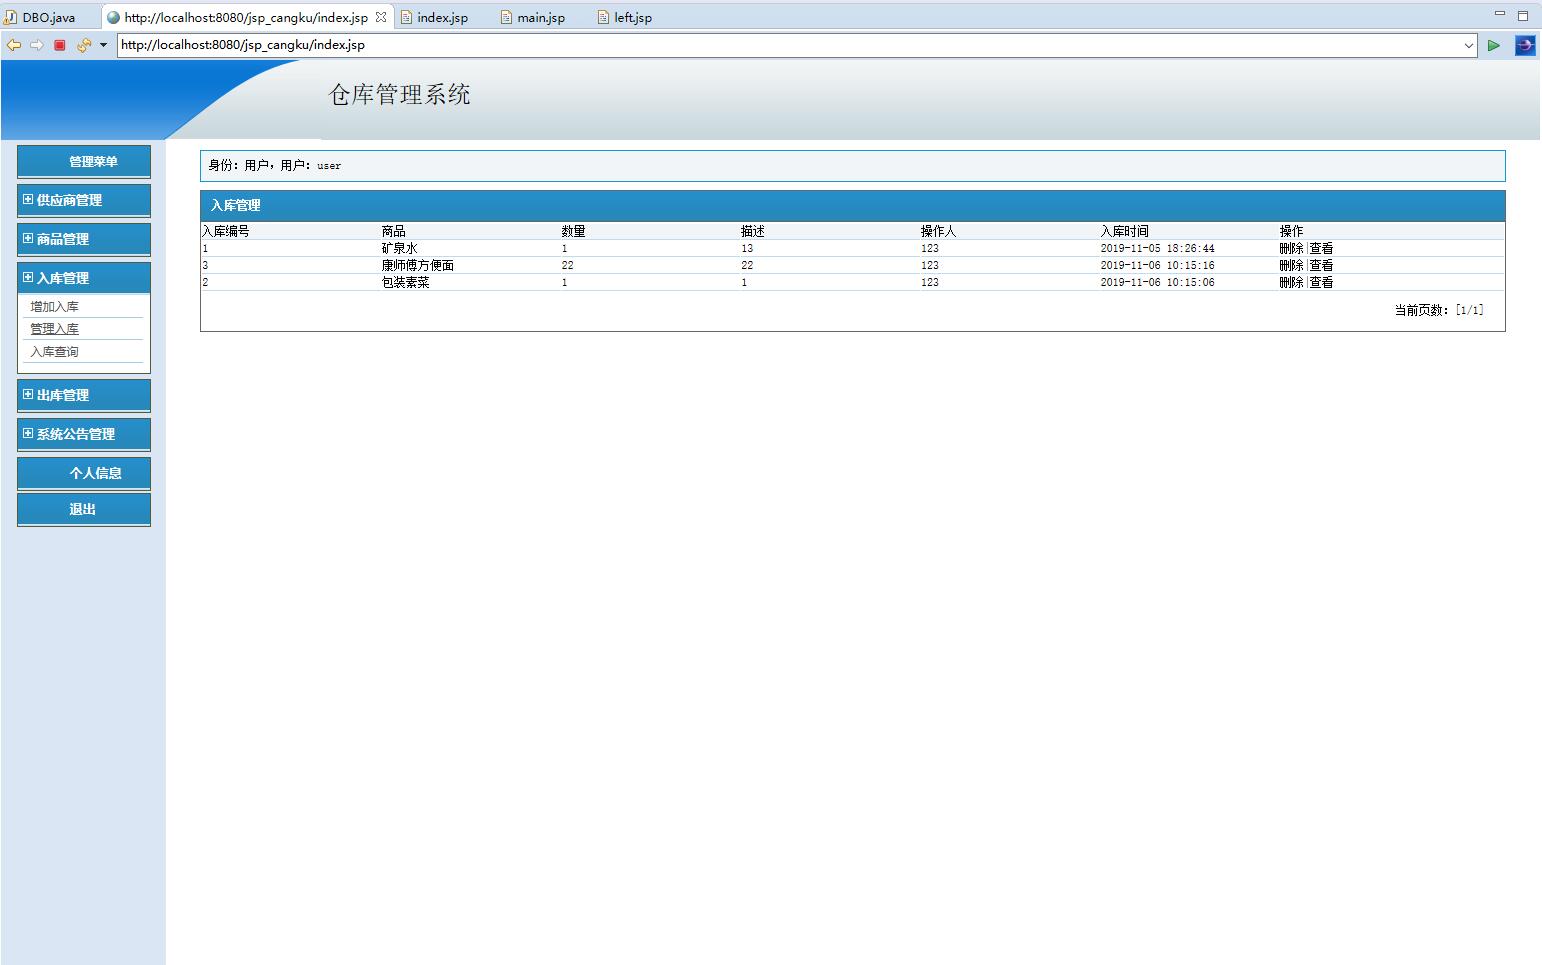Screen dimensions: 1542x965
Task: Close the localhost browser tab
Action: point(381,17)
